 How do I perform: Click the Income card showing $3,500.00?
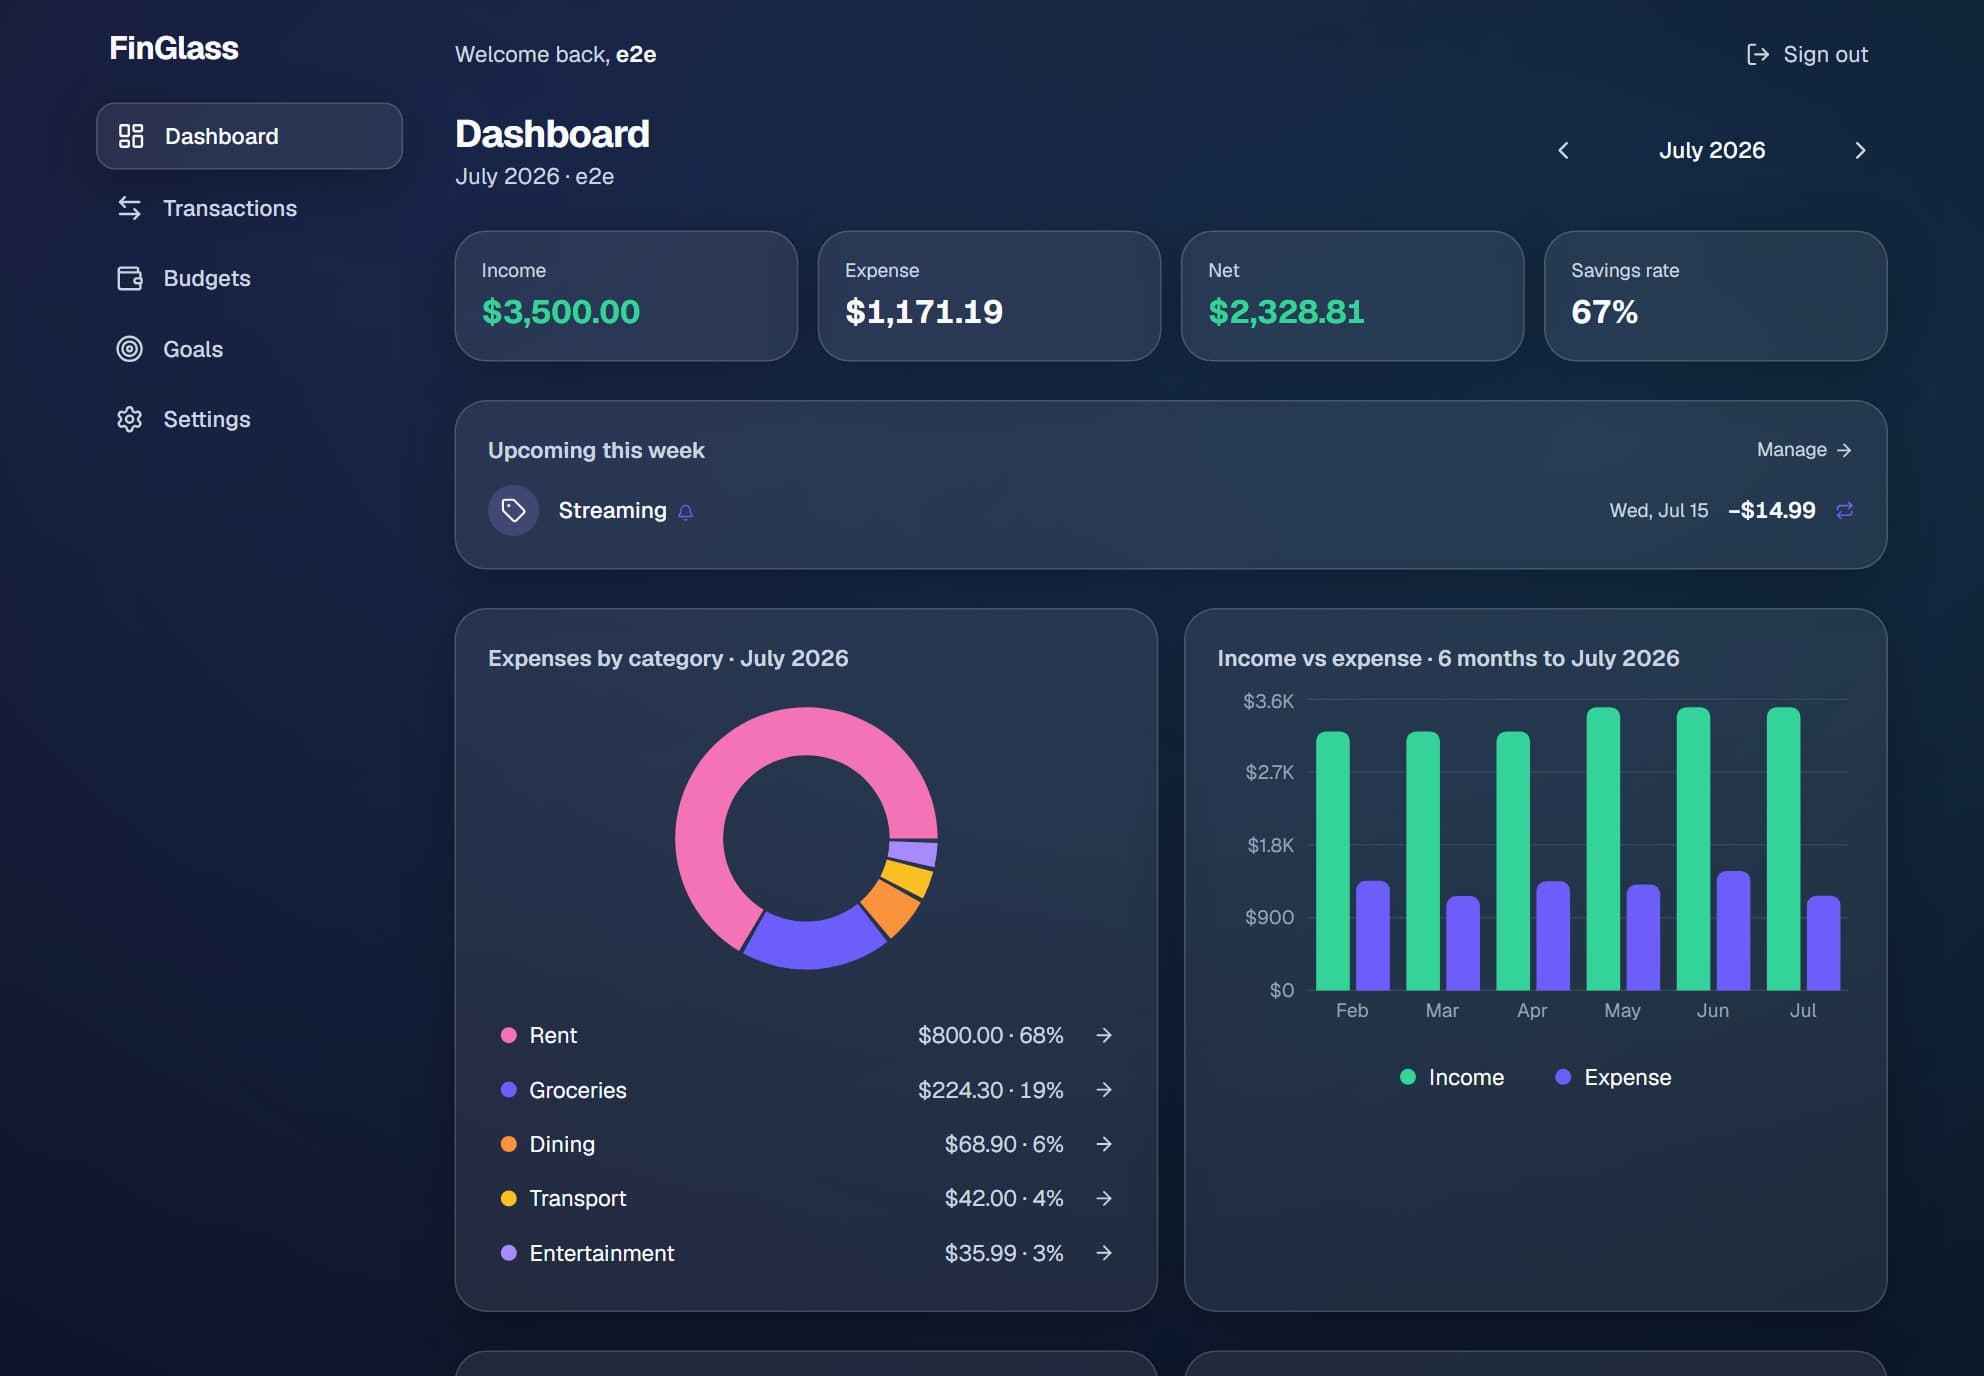click(626, 296)
